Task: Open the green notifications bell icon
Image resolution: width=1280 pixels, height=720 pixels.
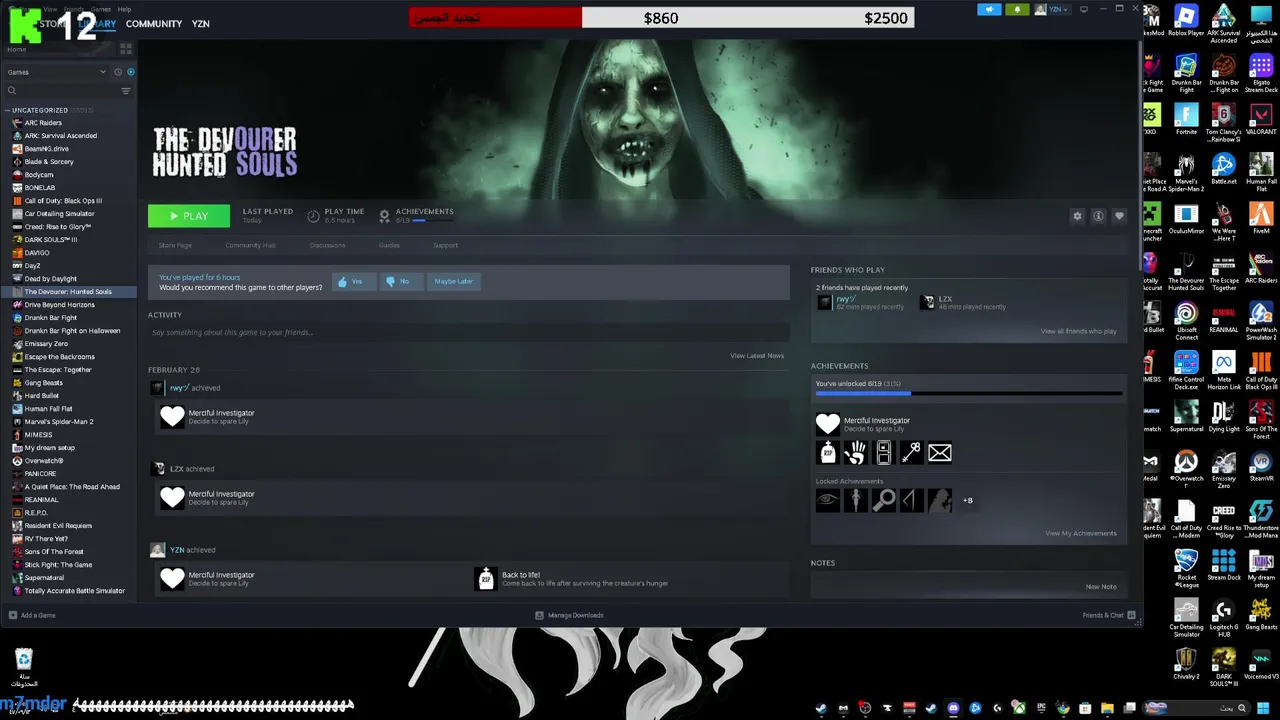Action: tap(1017, 10)
